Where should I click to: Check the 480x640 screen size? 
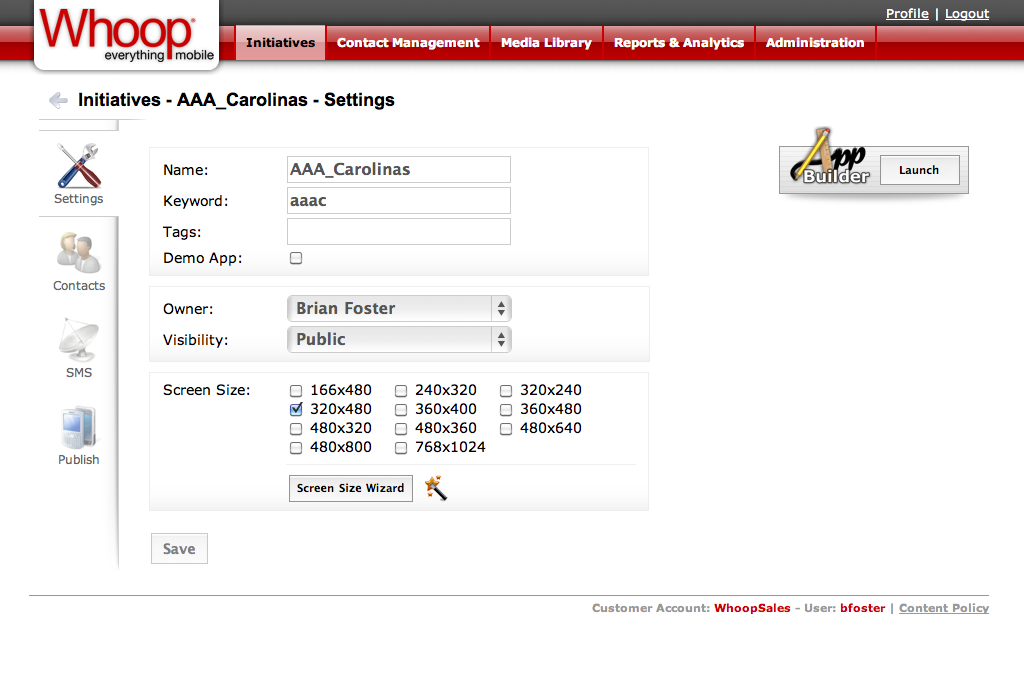click(506, 428)
